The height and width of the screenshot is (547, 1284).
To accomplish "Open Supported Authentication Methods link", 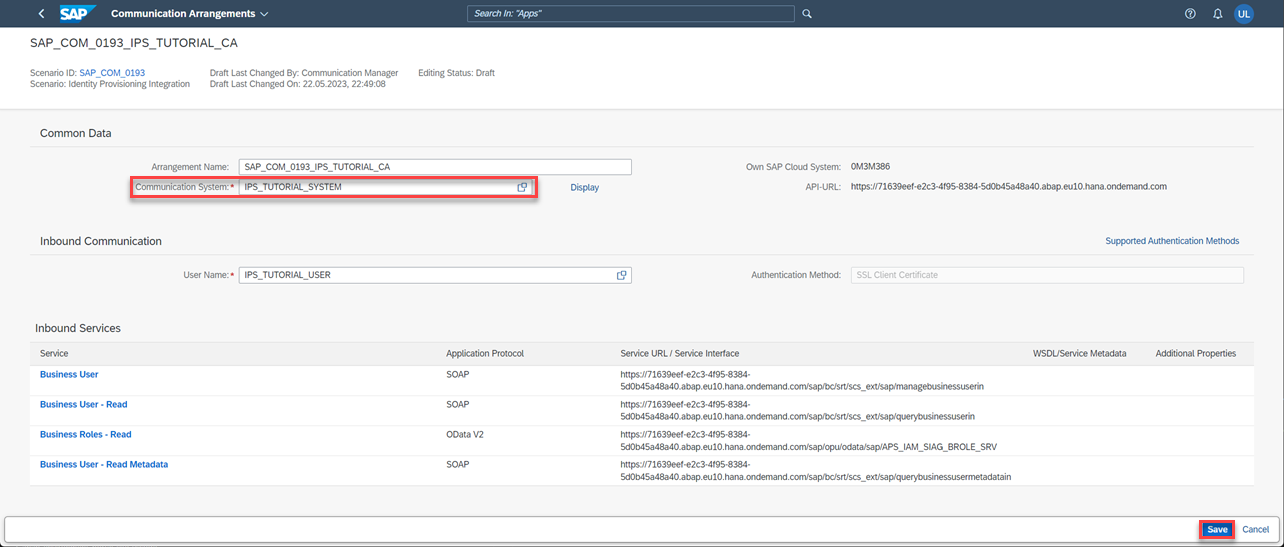I will click(1172, 241).
